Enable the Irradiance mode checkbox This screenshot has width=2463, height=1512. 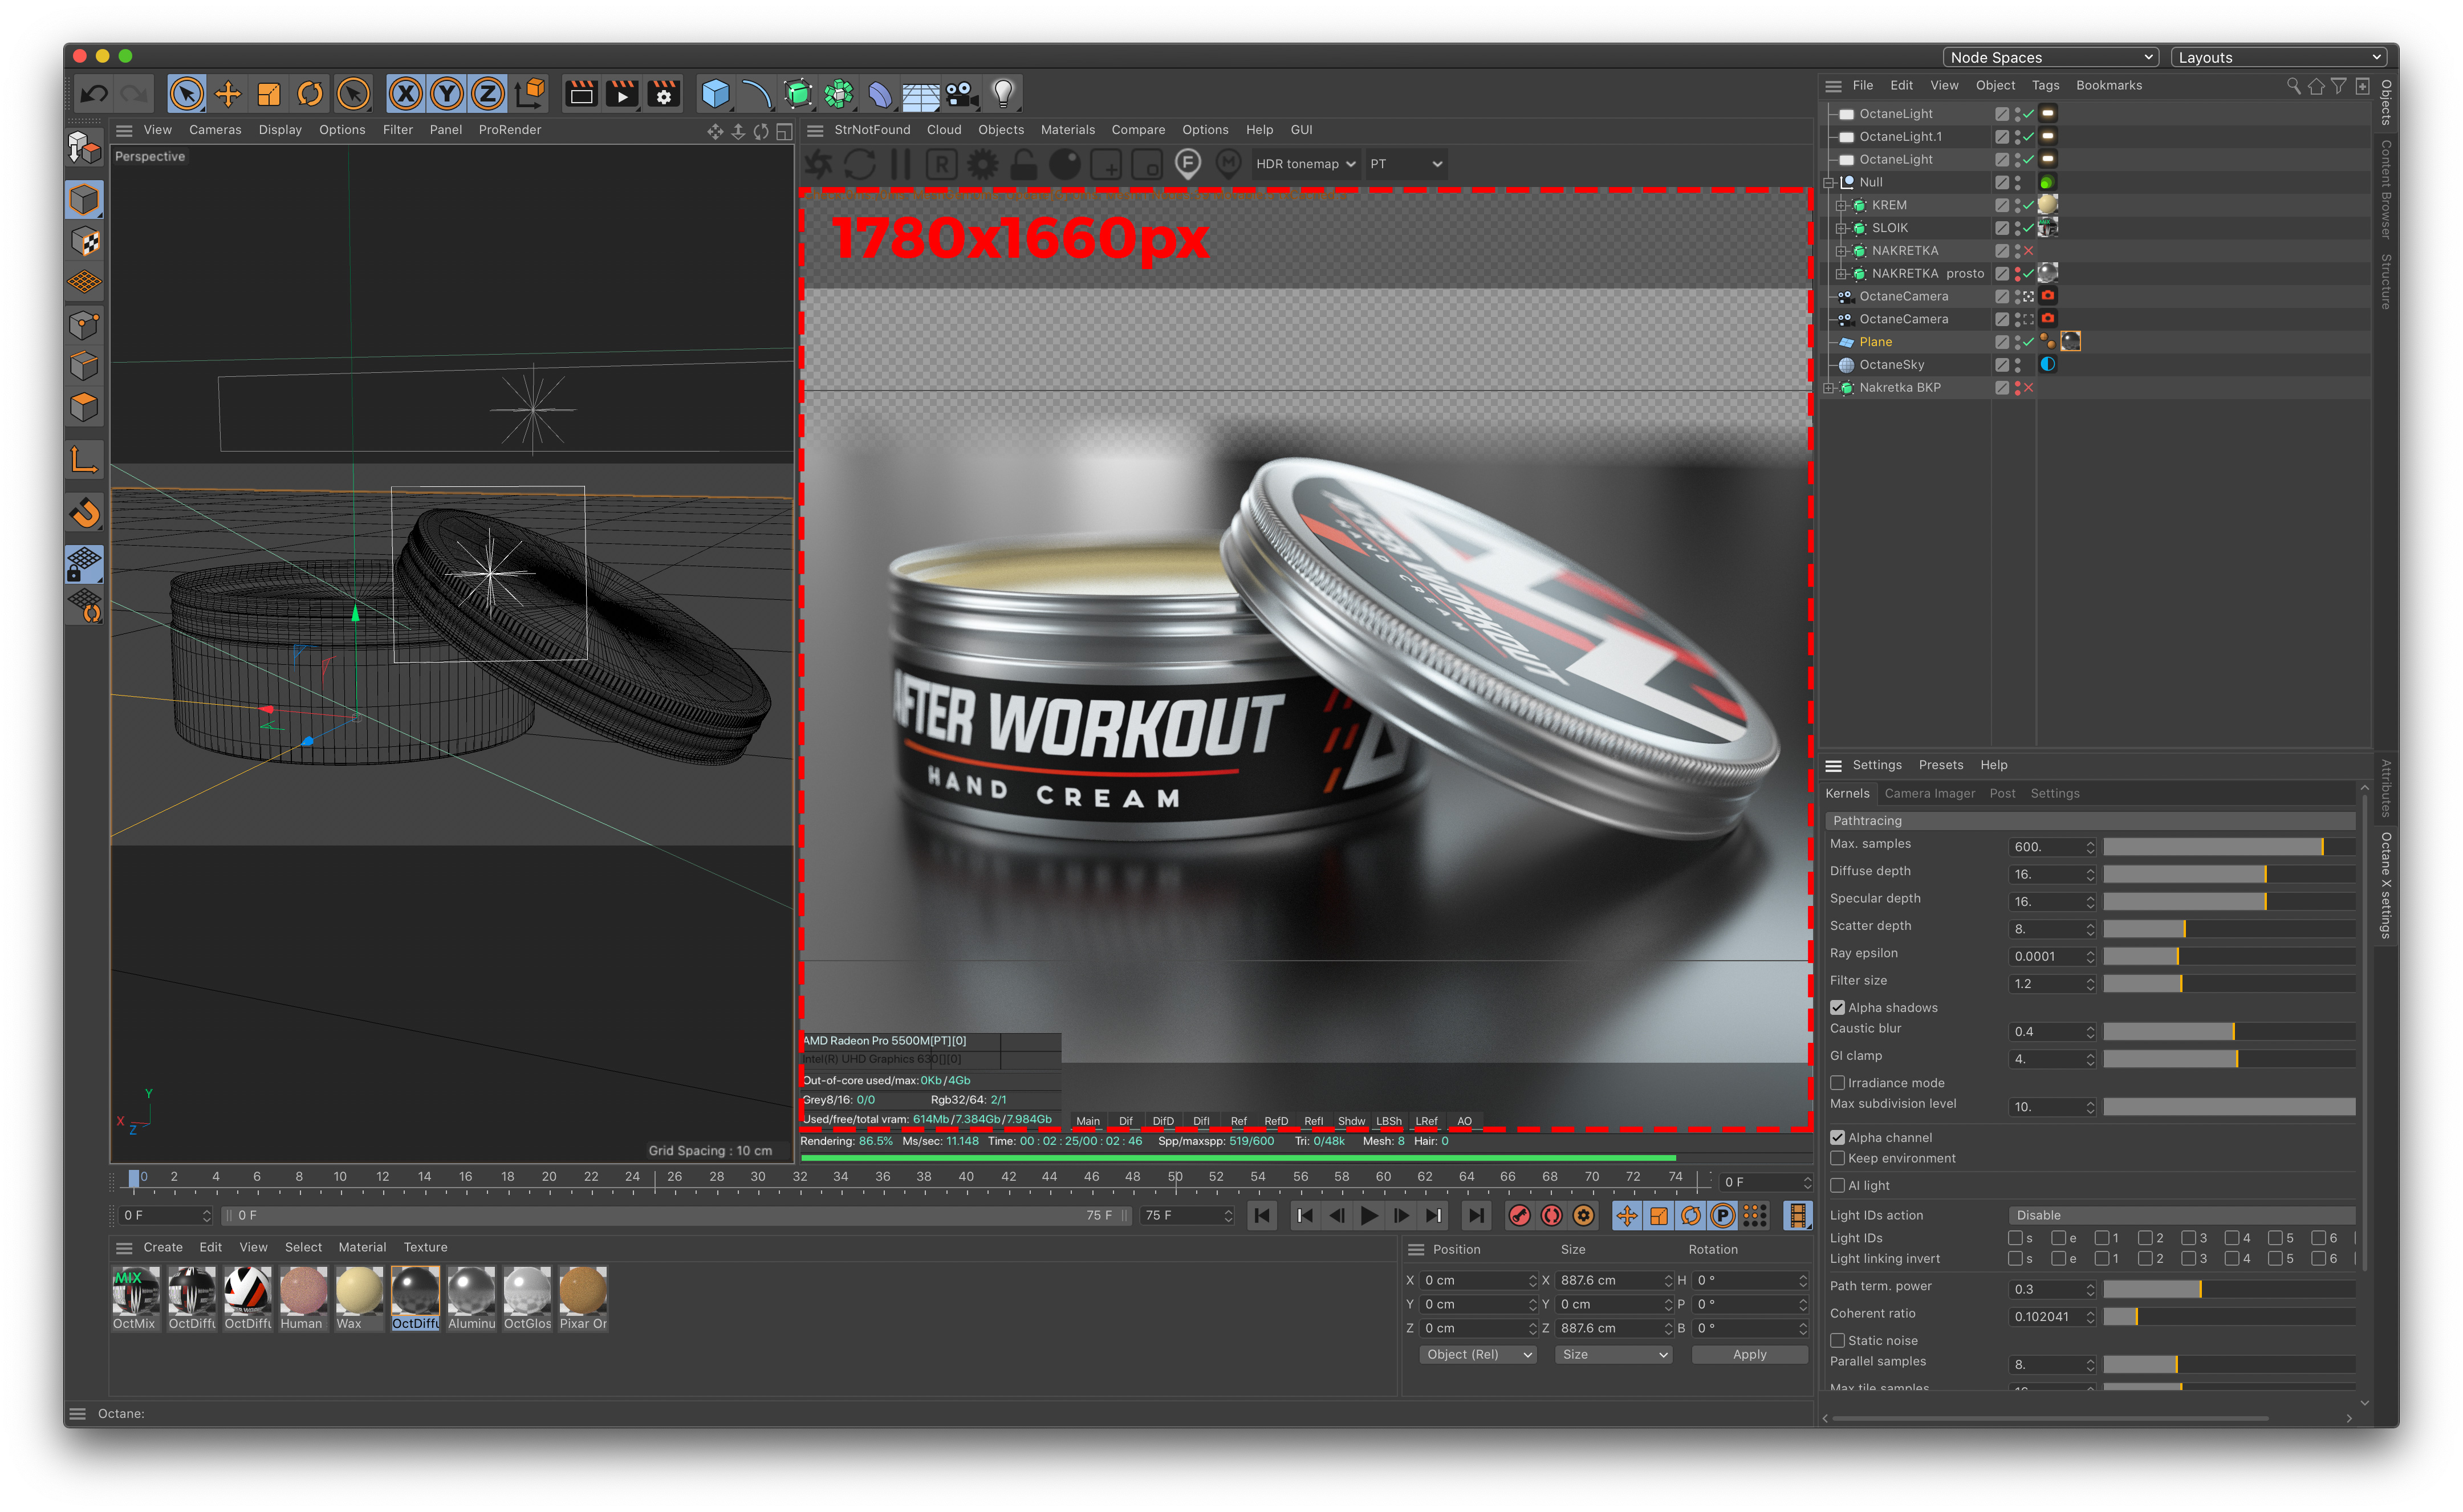[1837, 1082]
